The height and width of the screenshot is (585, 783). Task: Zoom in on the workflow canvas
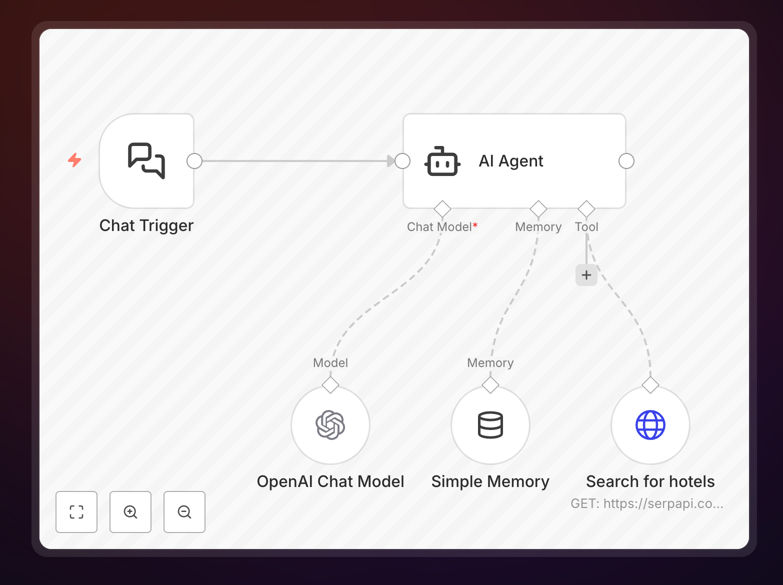(130, 512)
